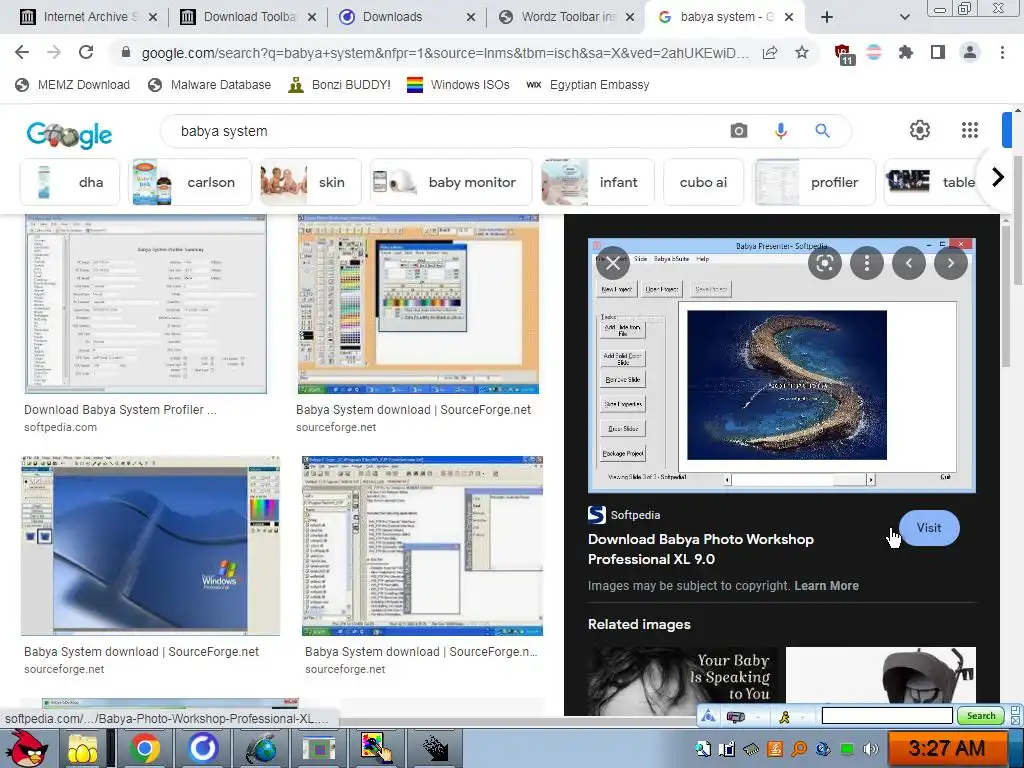
Task: Open Babya System Profiler thumbnail
Action: [146, 304]
